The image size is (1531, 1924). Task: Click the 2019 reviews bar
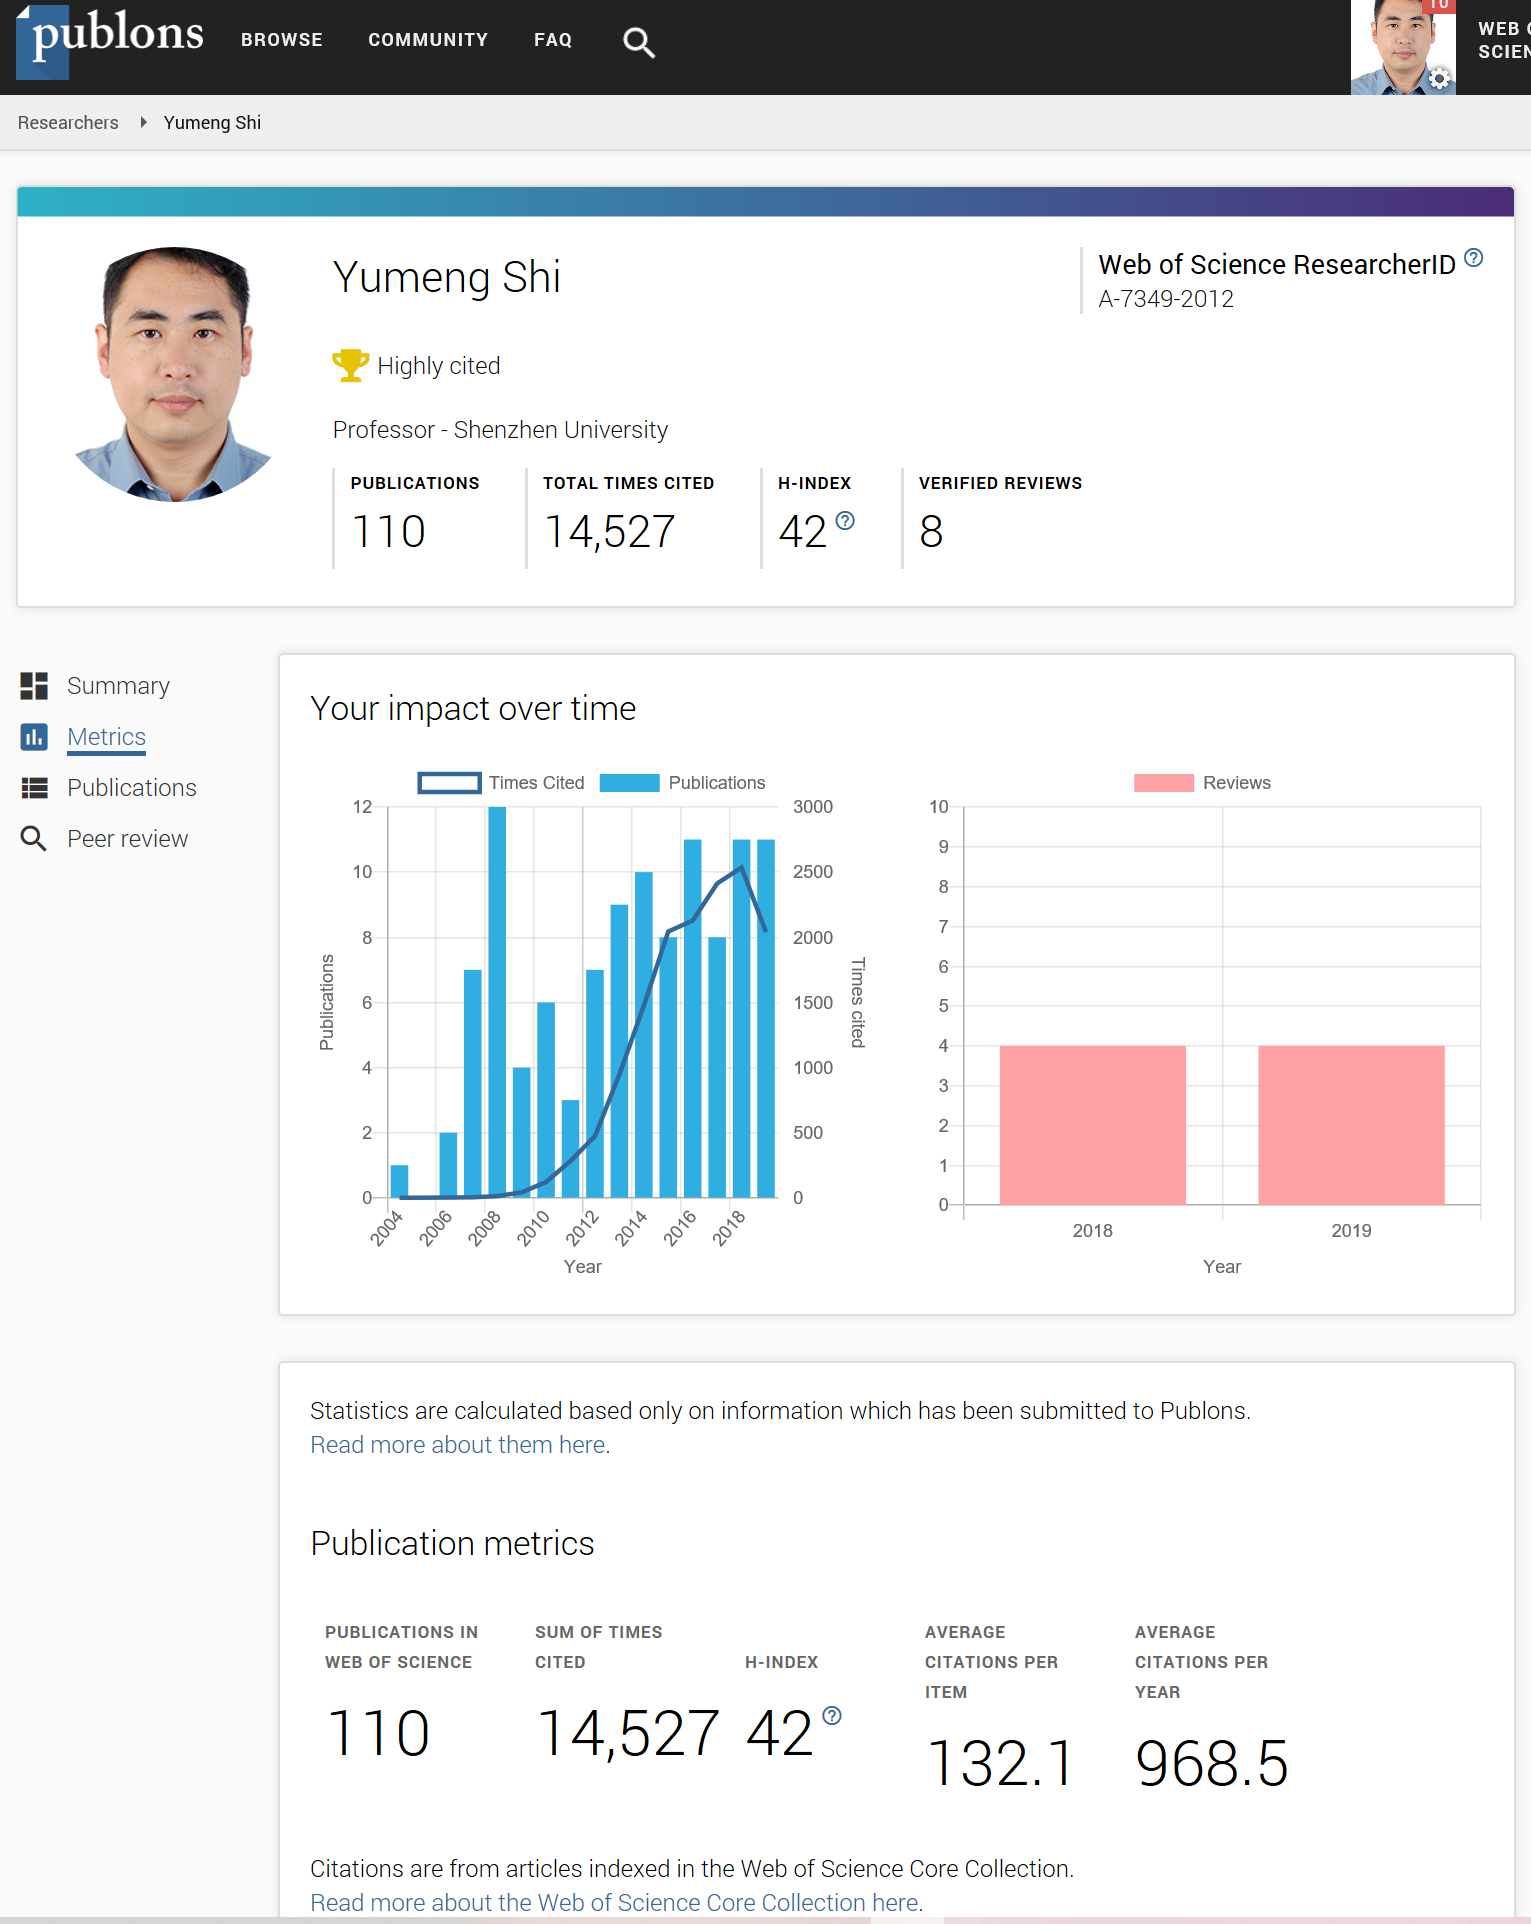[x=1351, y=1125]
